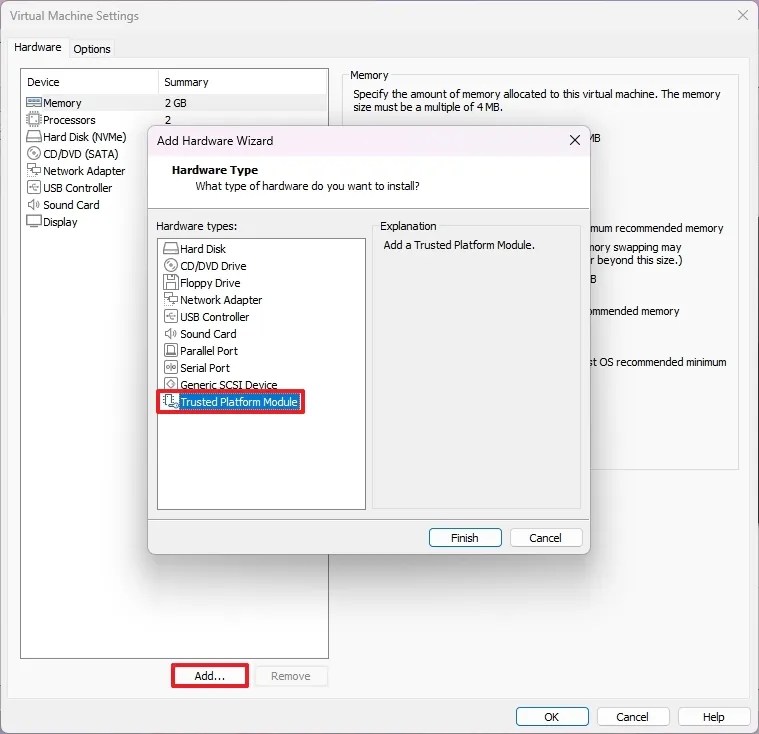Pick the Parallel Port icon
This screenshot has width=759, height=734.
(171, 350)
